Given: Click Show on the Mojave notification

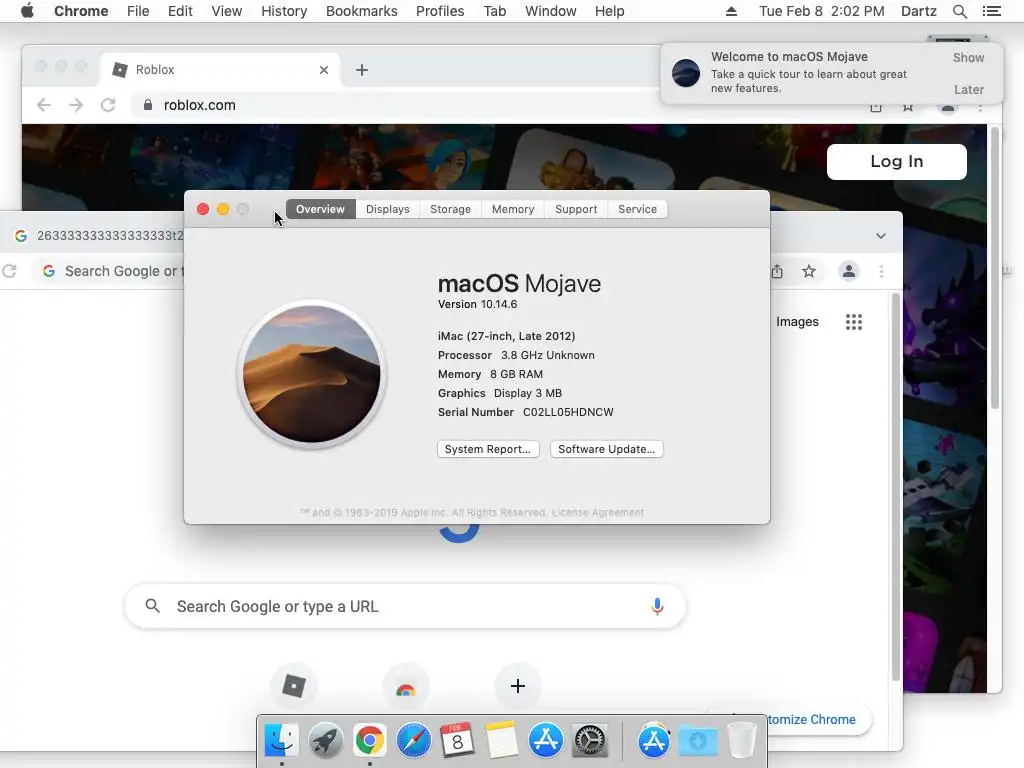Looking at the screenshot, I should click(968, 57).
